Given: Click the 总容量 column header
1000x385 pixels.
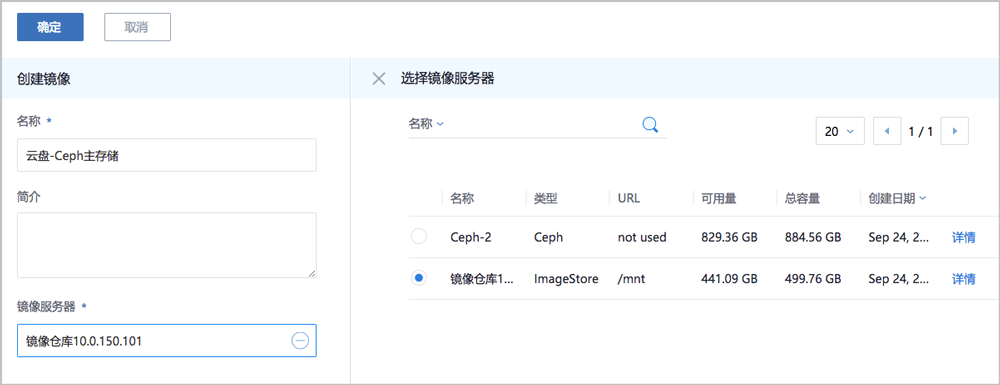Looking at the screenshot, I should [x=802, y=198].
